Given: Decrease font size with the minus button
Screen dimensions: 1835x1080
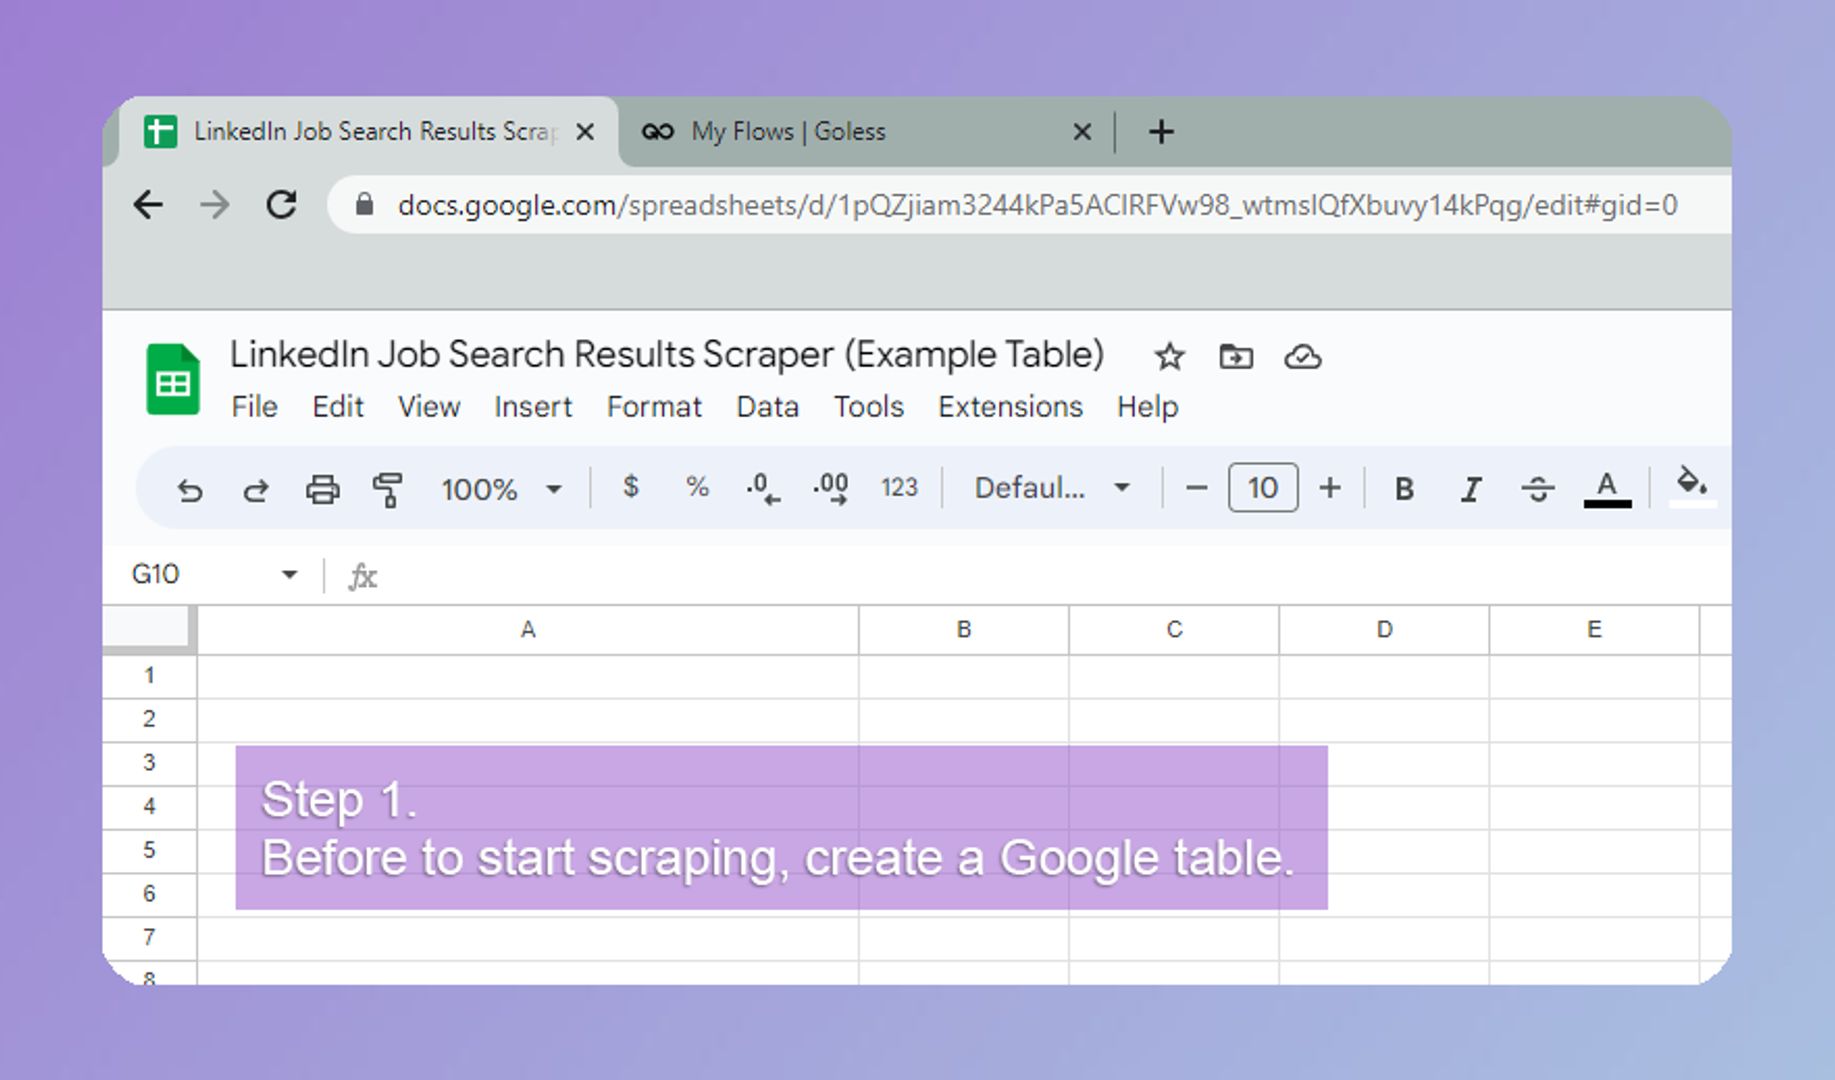Looking at the screenshot, I should (x=1196, y=488).
